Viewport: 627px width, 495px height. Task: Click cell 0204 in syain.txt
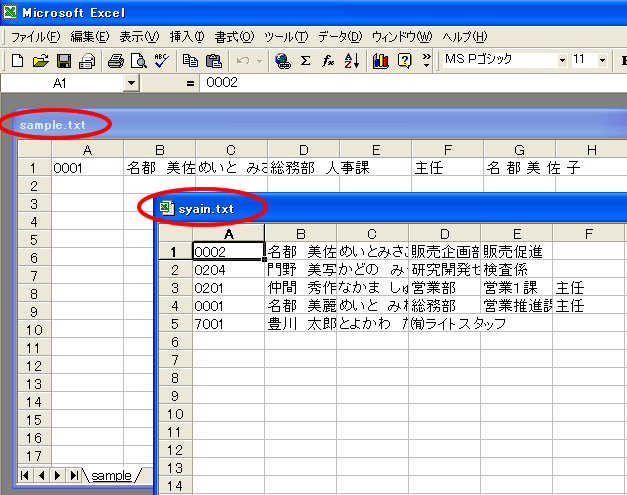(228, 270)
